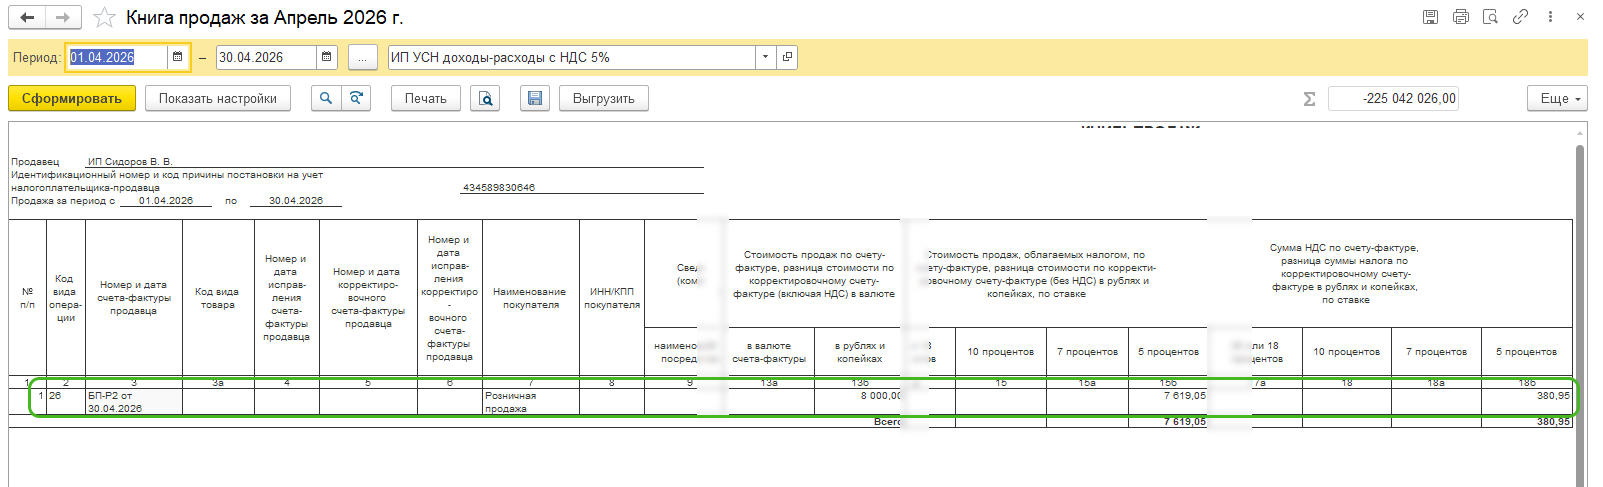Open the selected organization card icon
The height and width of the screenshot is (487, 1603).
[x=787, y=57]
